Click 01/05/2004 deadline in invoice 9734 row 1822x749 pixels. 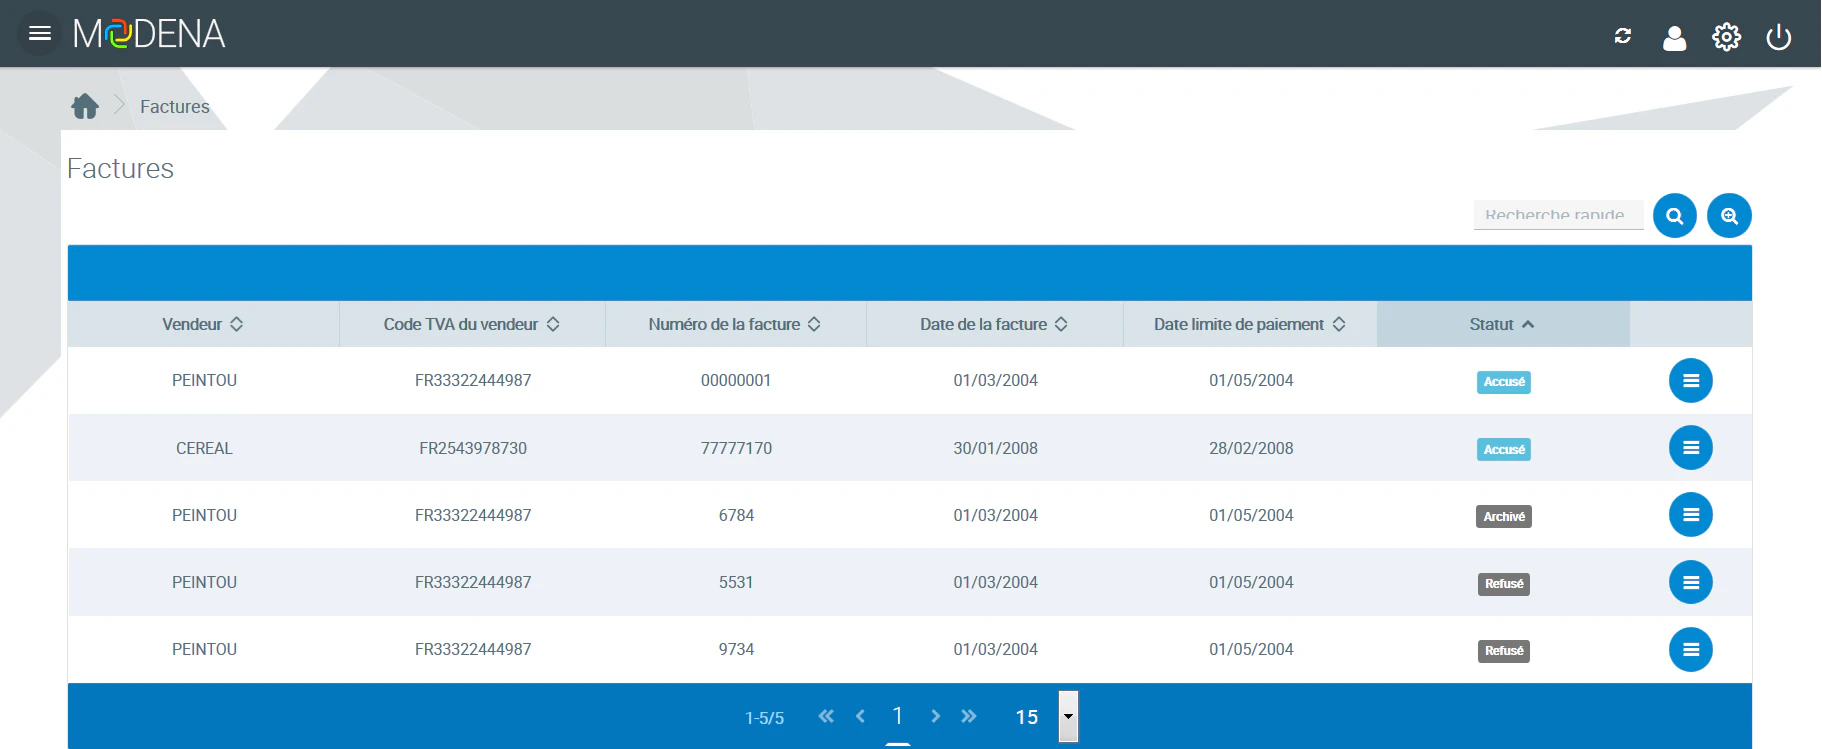tap(1251, 649)
